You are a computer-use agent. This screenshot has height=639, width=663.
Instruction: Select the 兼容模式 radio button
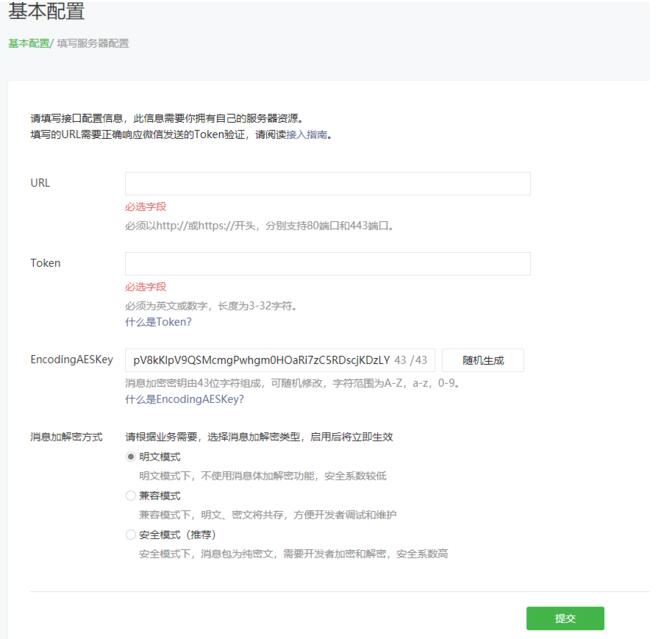click(131, 496)
